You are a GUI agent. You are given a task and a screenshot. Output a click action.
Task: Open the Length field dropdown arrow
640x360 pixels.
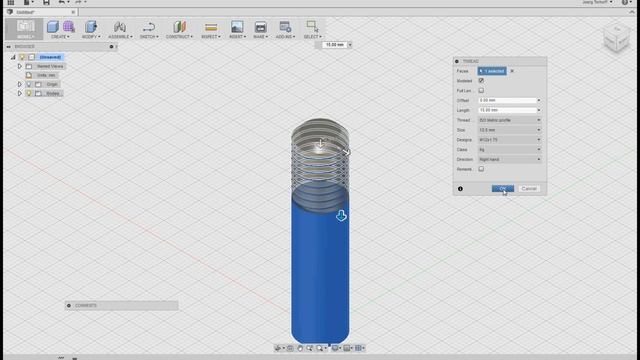pyautogui.click(x=539, y=110)
